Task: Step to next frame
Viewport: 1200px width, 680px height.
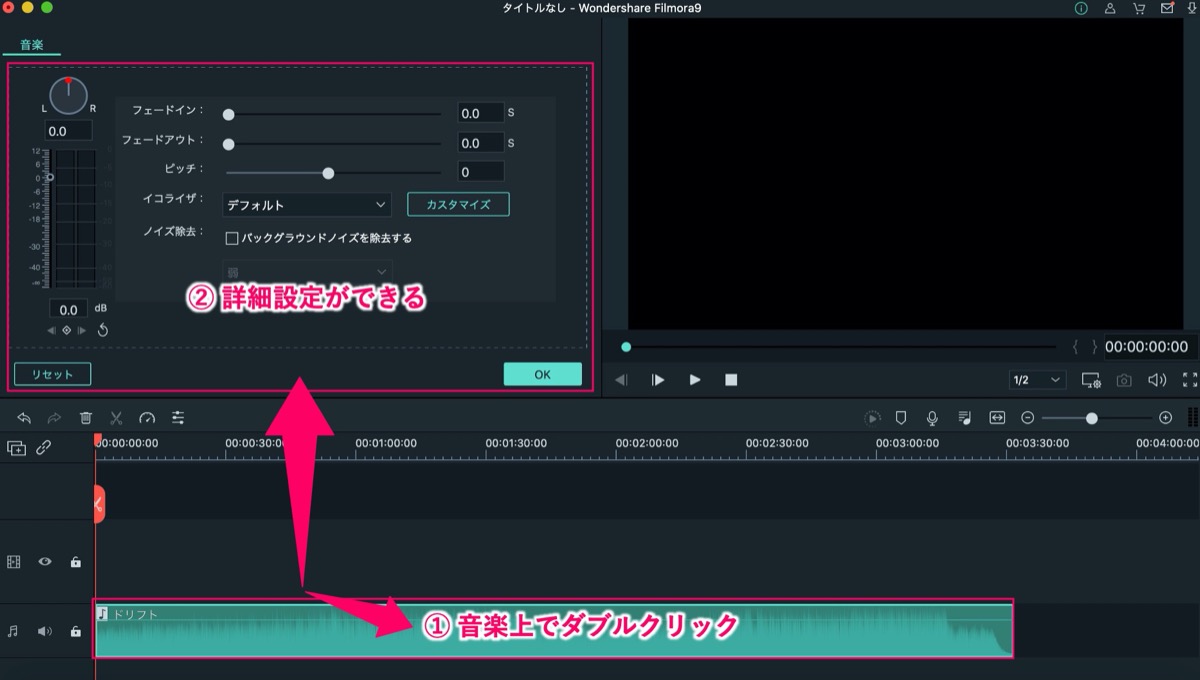Action: click(657, 380)
